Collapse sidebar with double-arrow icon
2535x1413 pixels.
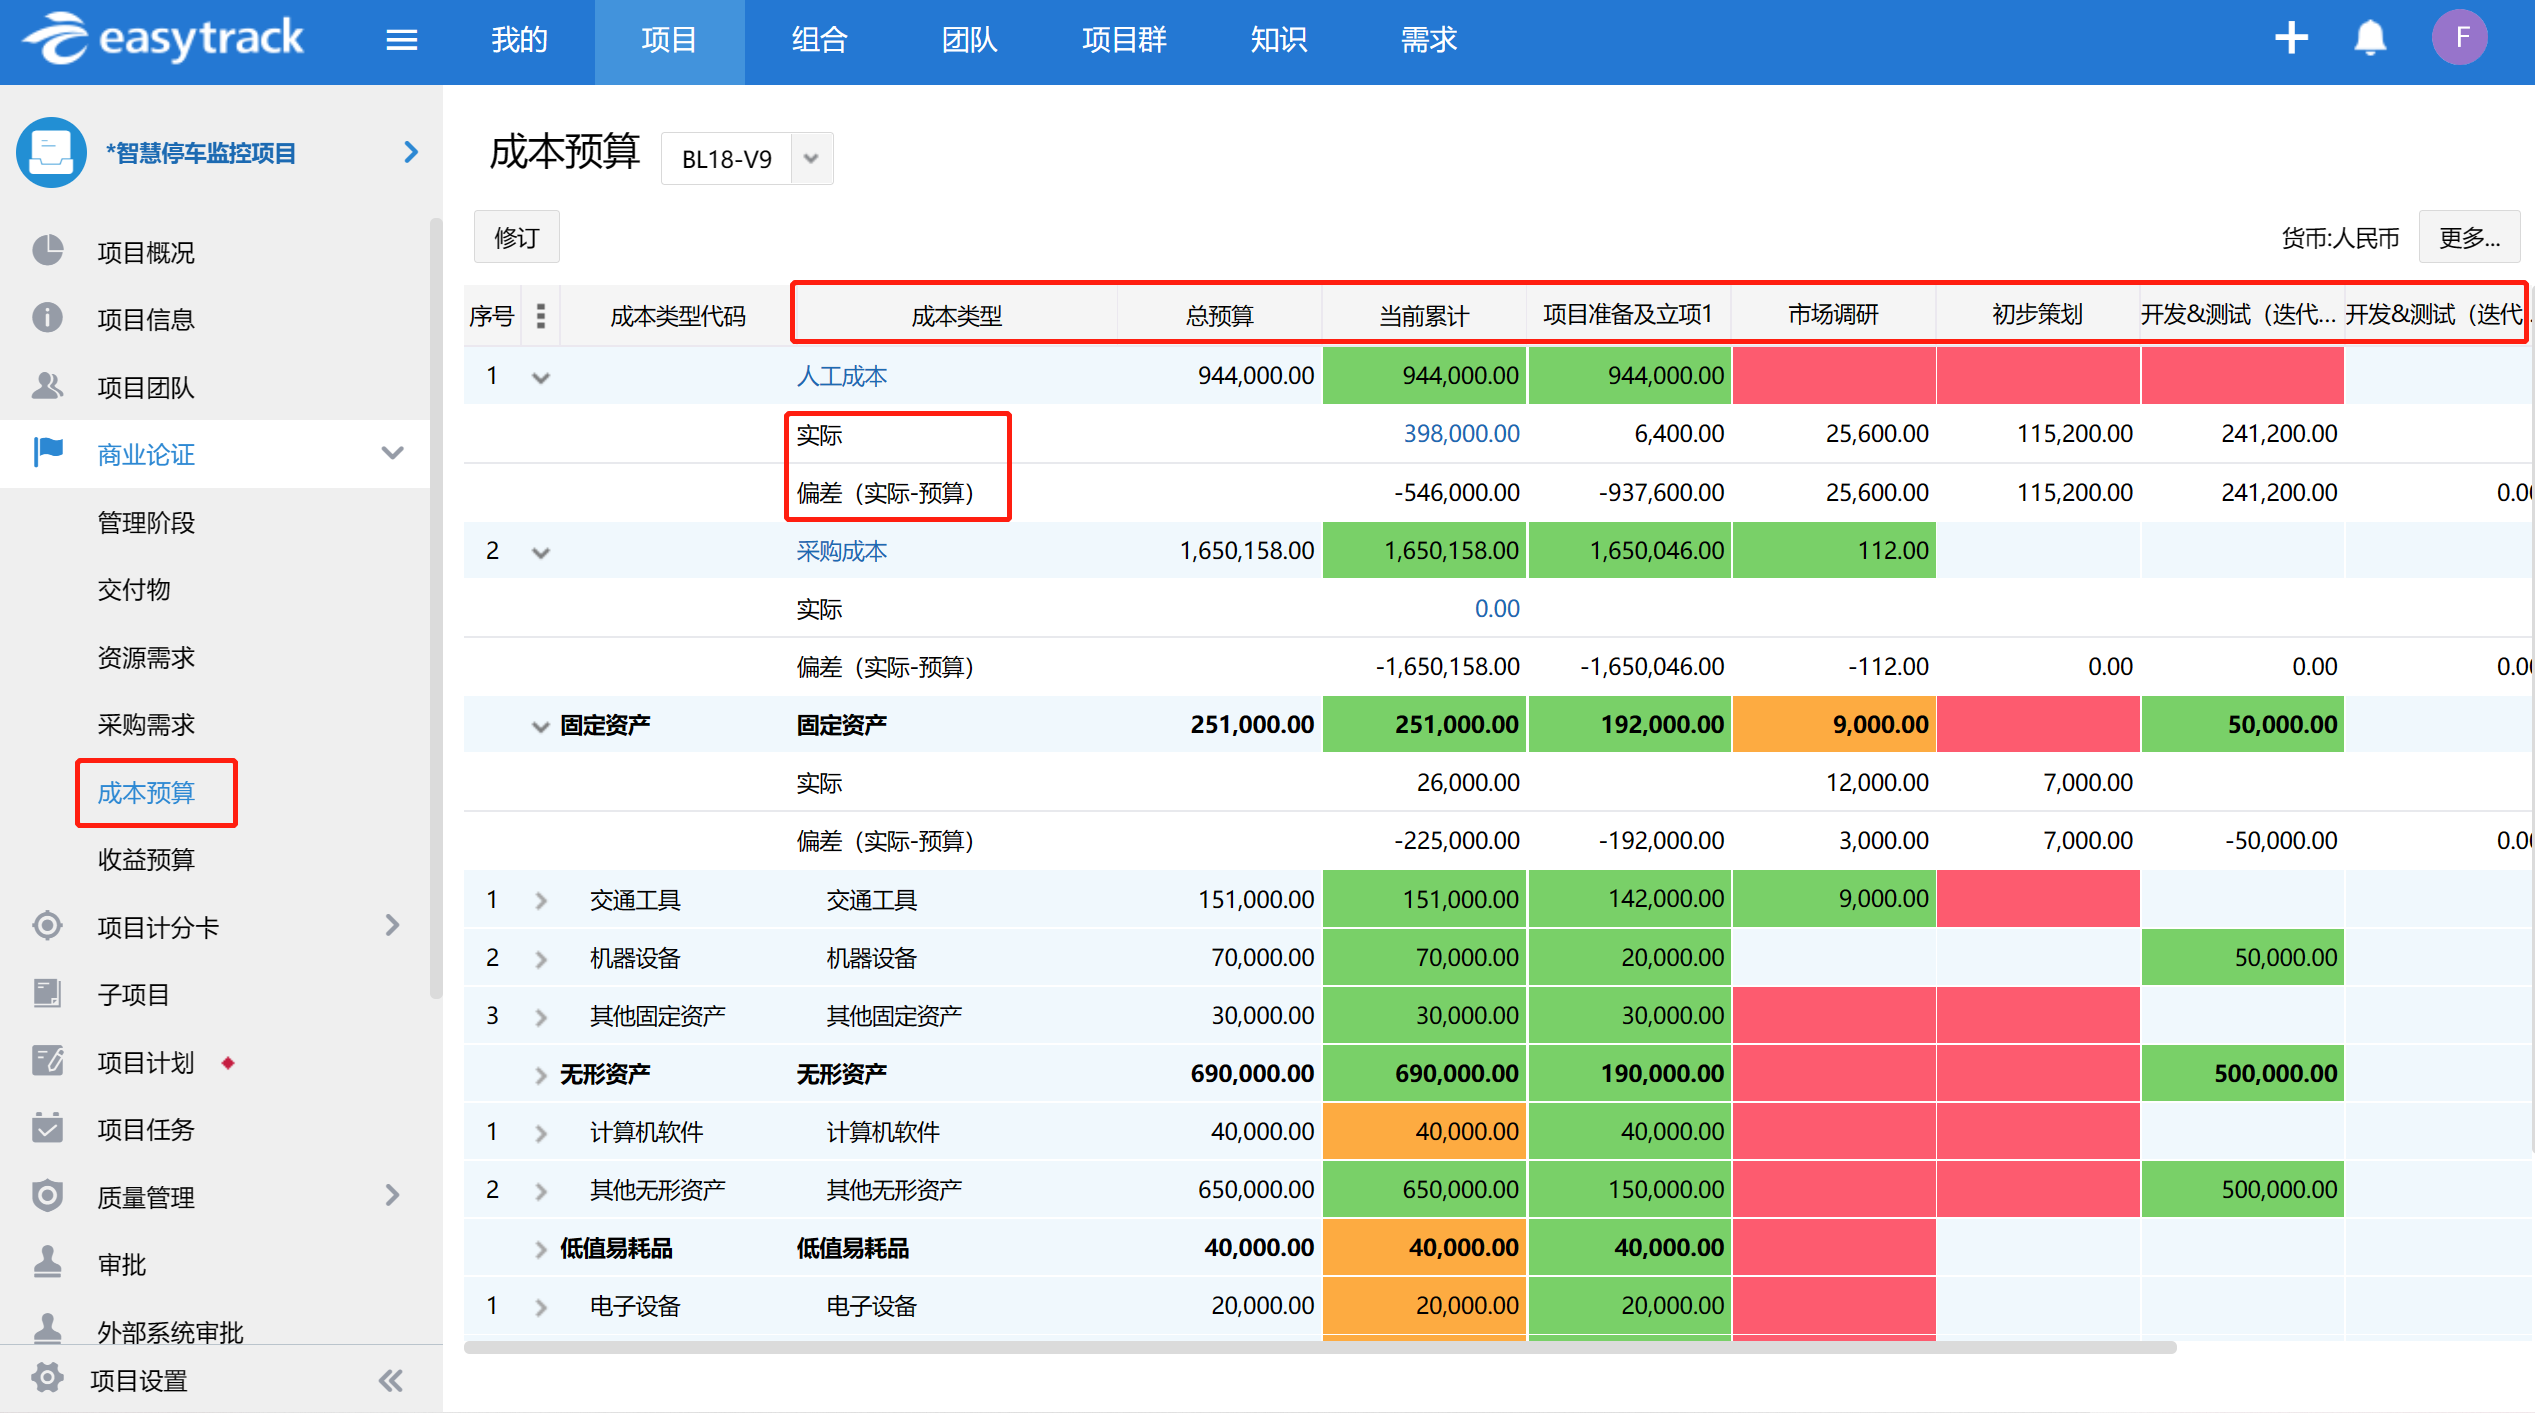[390, 1381]
